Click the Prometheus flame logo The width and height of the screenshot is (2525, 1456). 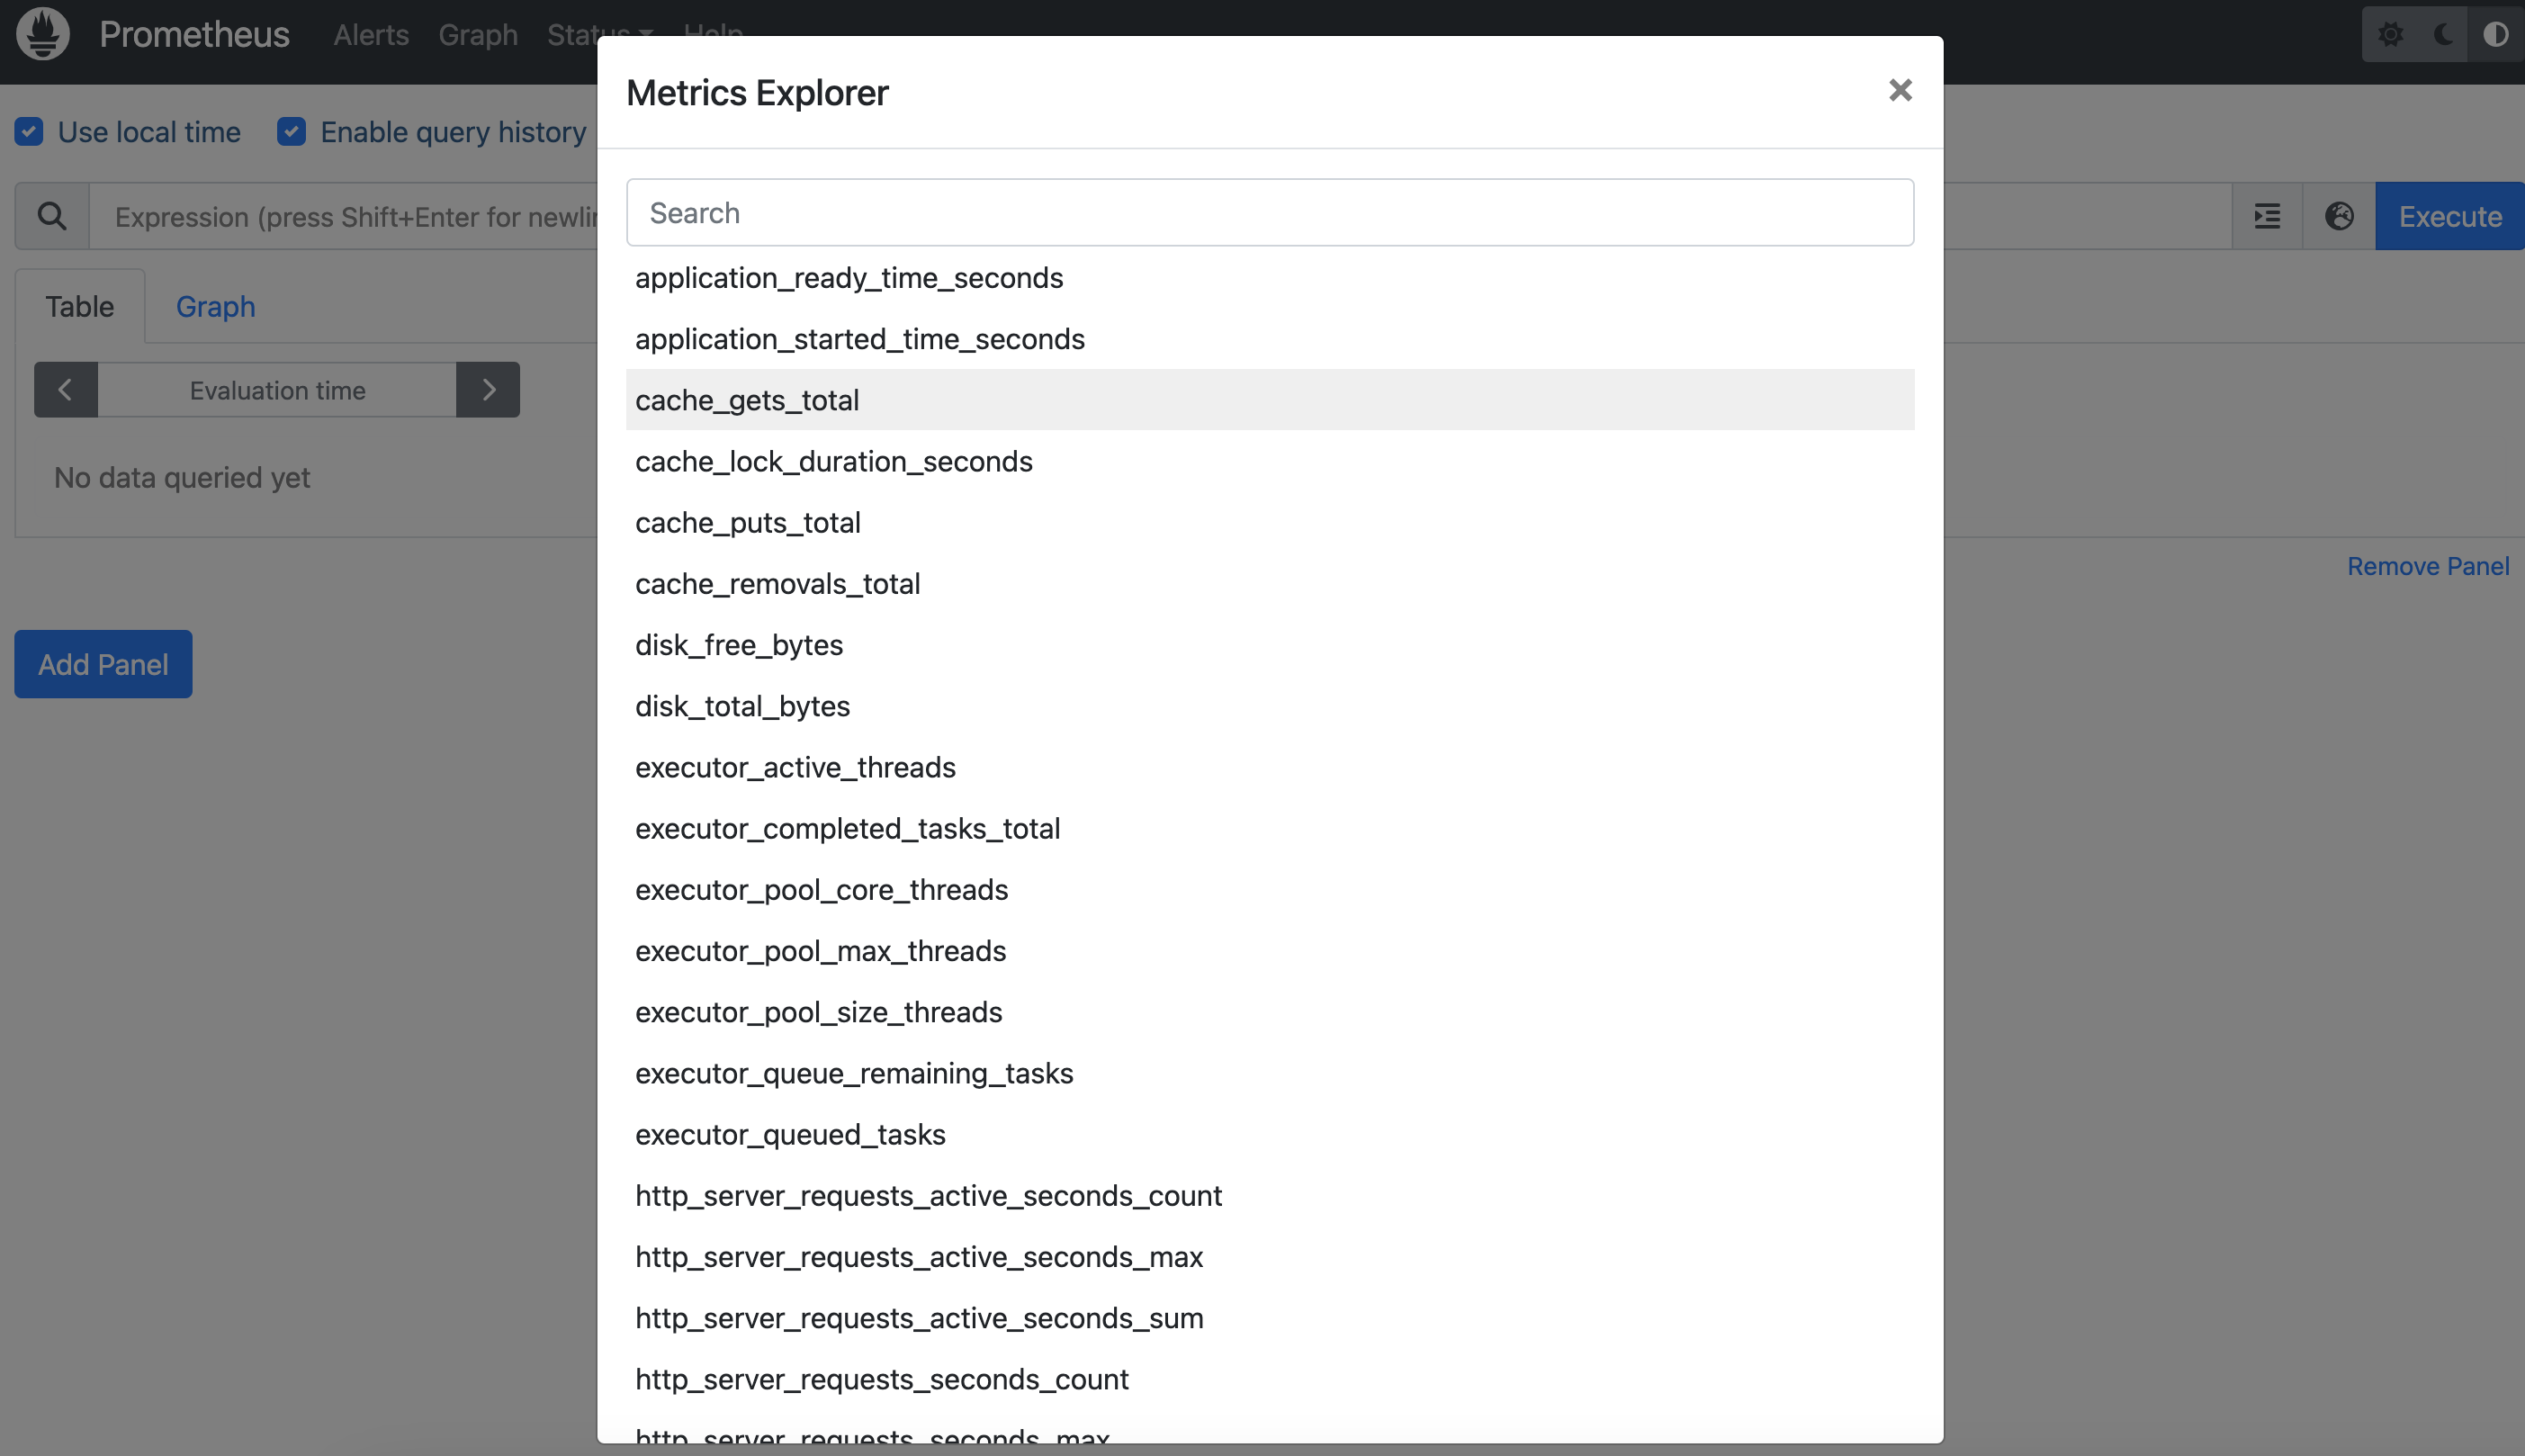(43, 33)
